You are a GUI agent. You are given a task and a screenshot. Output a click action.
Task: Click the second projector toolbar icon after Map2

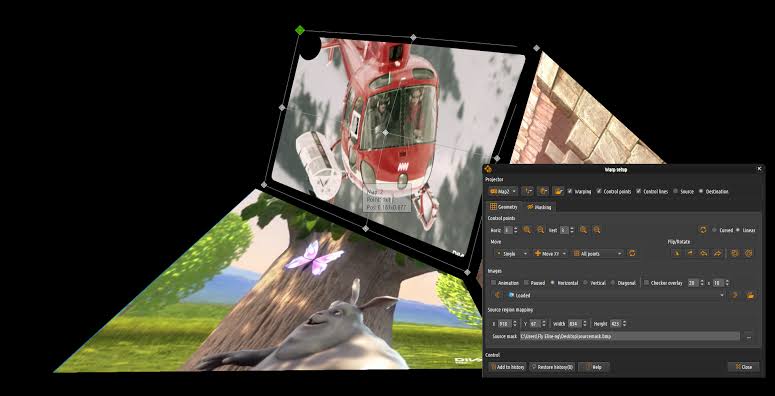coord(543,191)
